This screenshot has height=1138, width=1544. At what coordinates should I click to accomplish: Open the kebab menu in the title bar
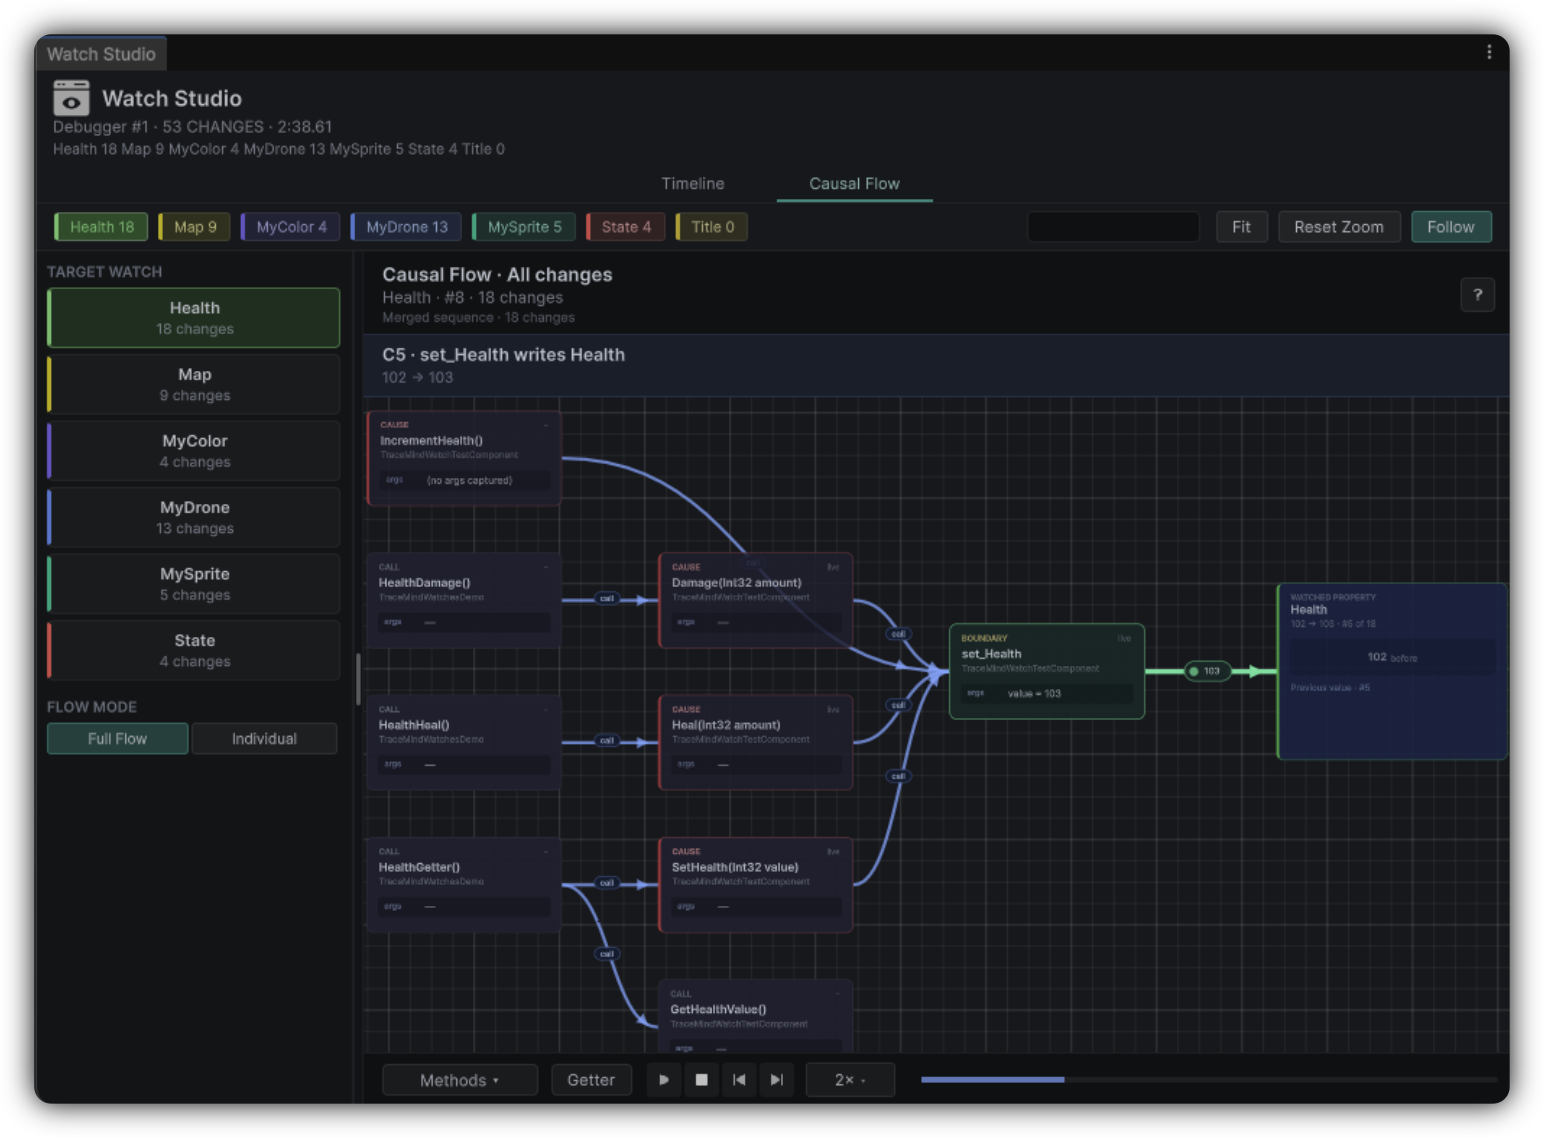pyautogui.click(x=1489, y=52)
